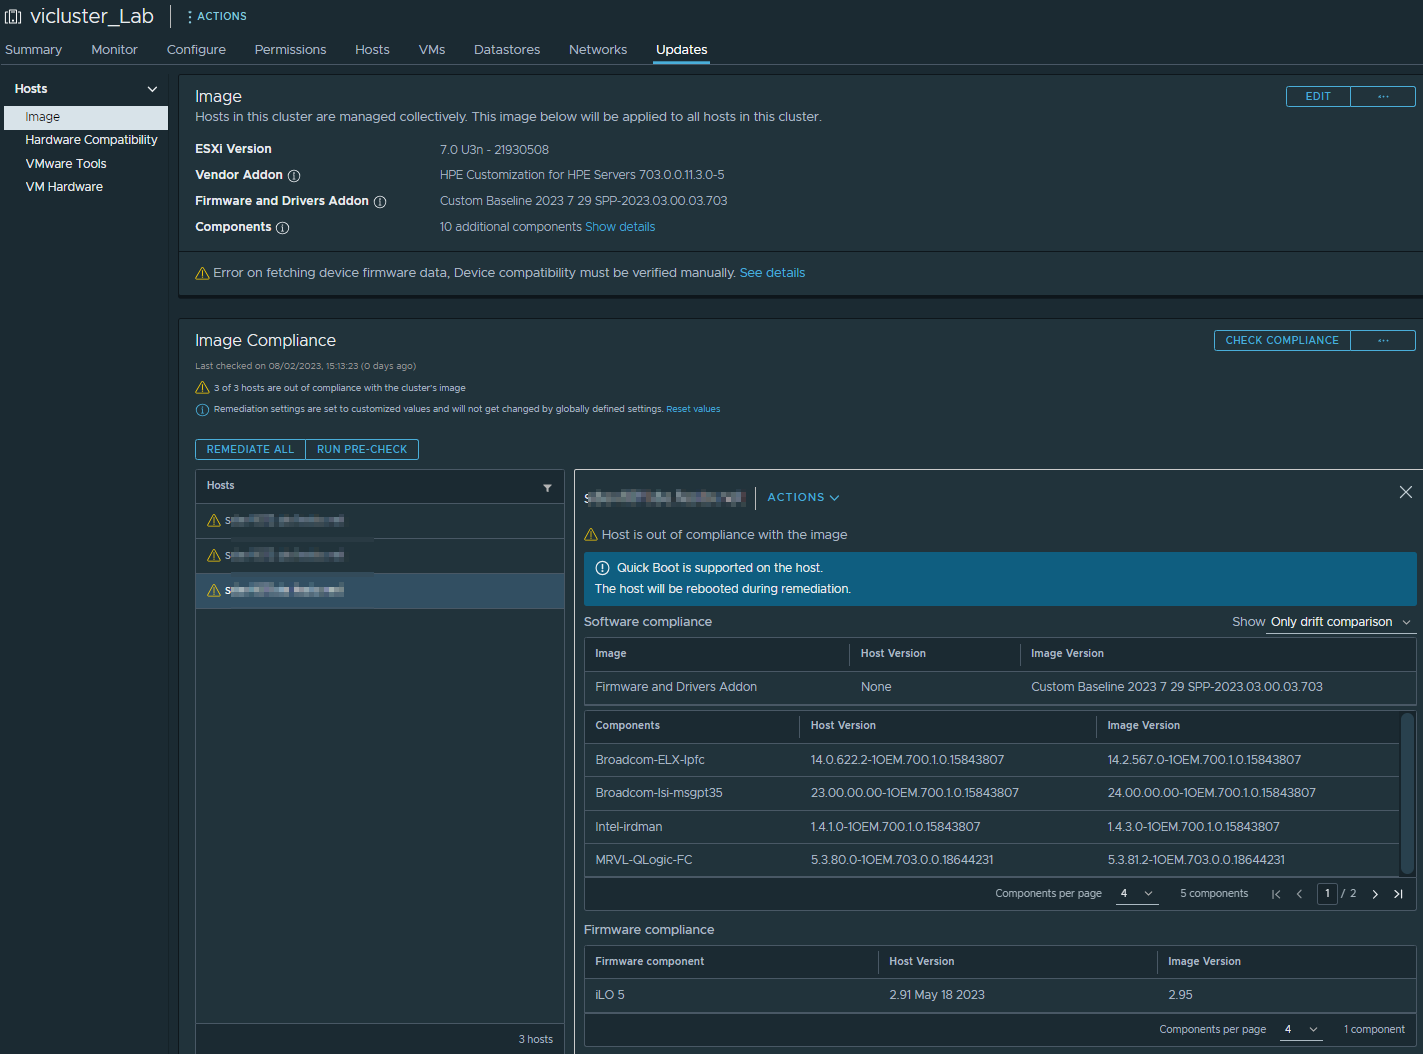Open the Datastores tab

pos(507,50)
